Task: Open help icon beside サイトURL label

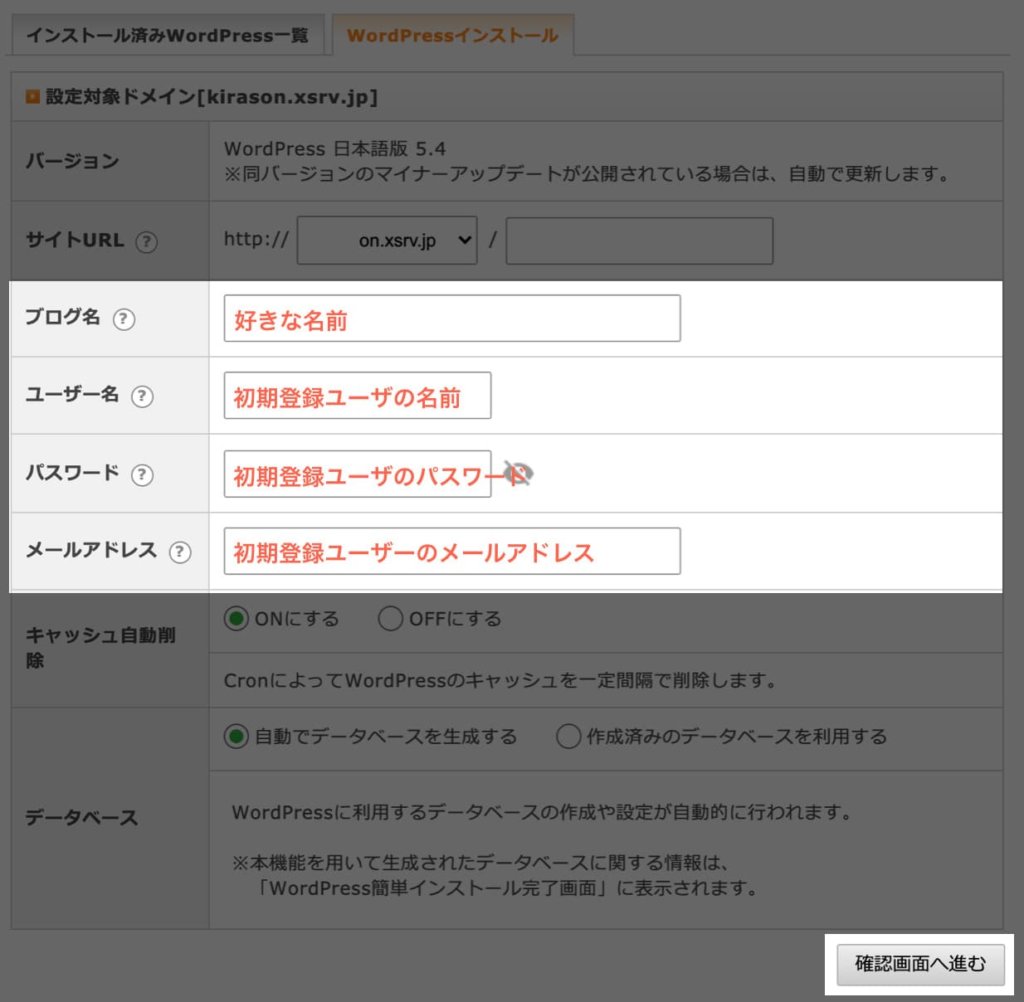Action: coord(146,242)
